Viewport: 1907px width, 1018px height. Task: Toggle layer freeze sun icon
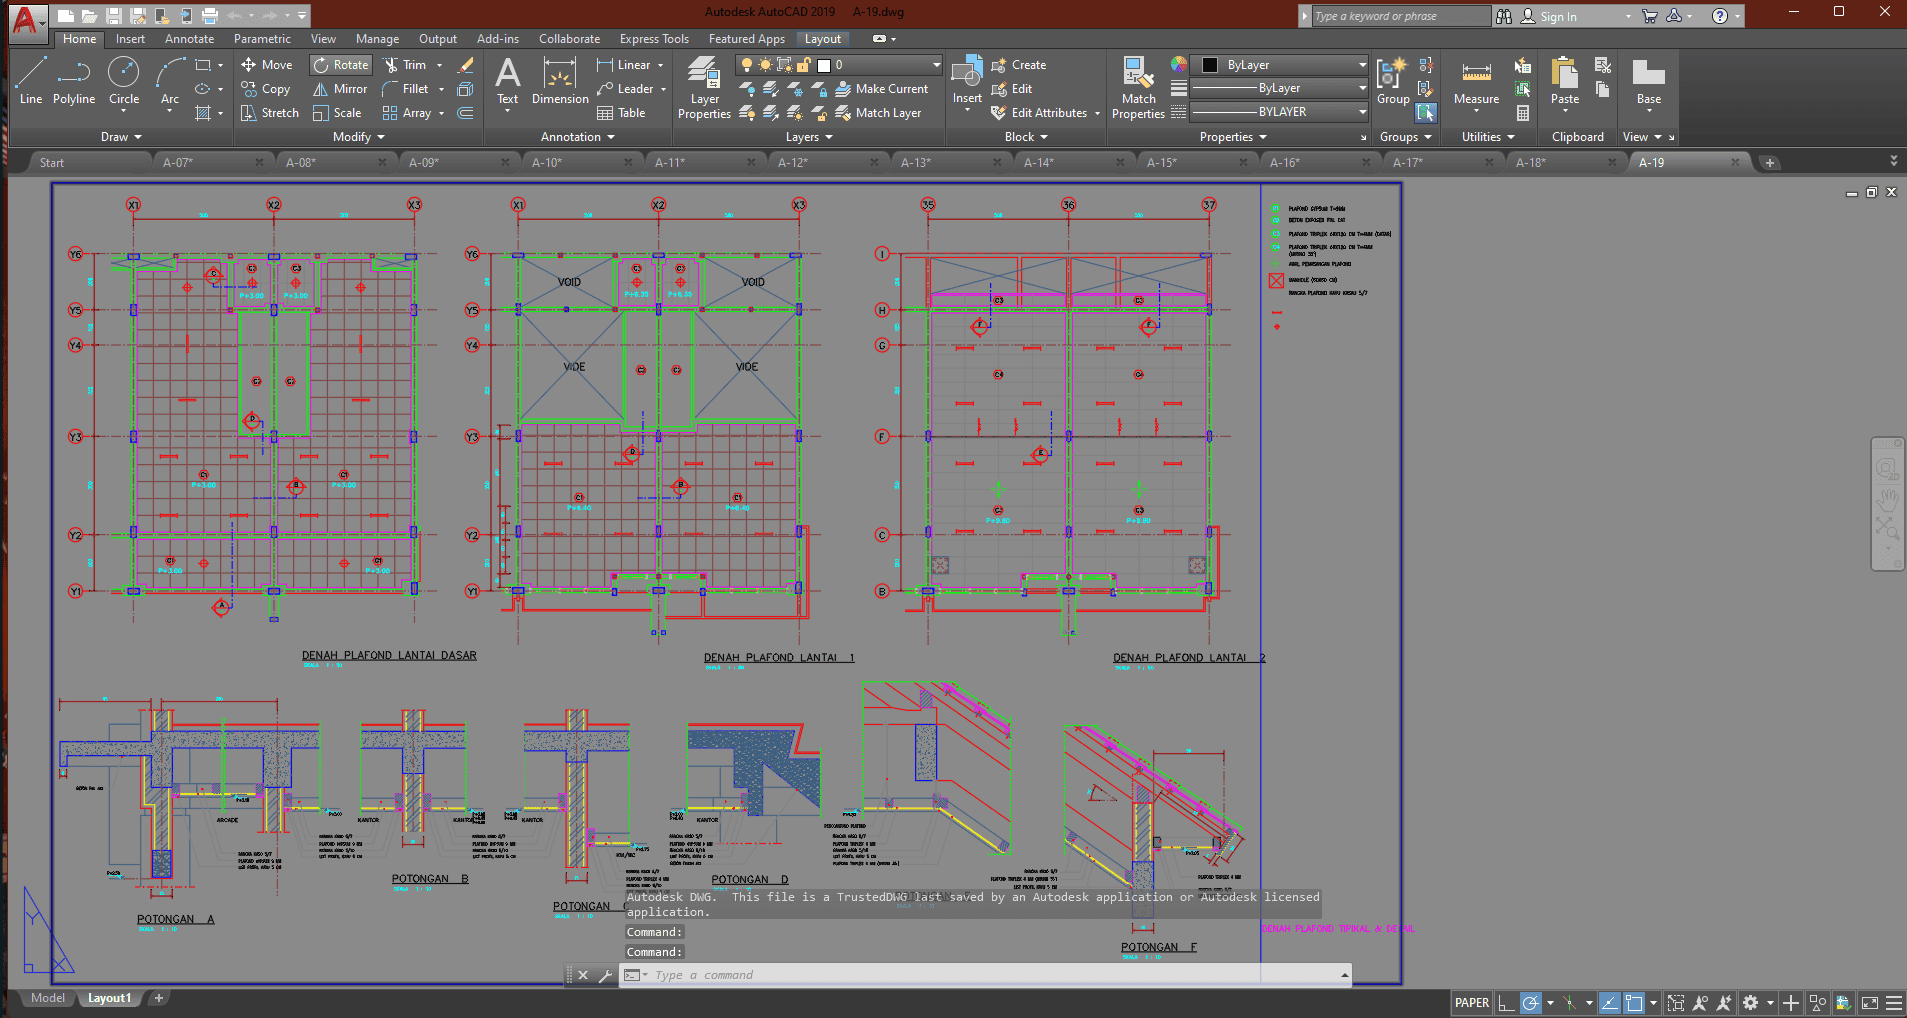(765, 65)
